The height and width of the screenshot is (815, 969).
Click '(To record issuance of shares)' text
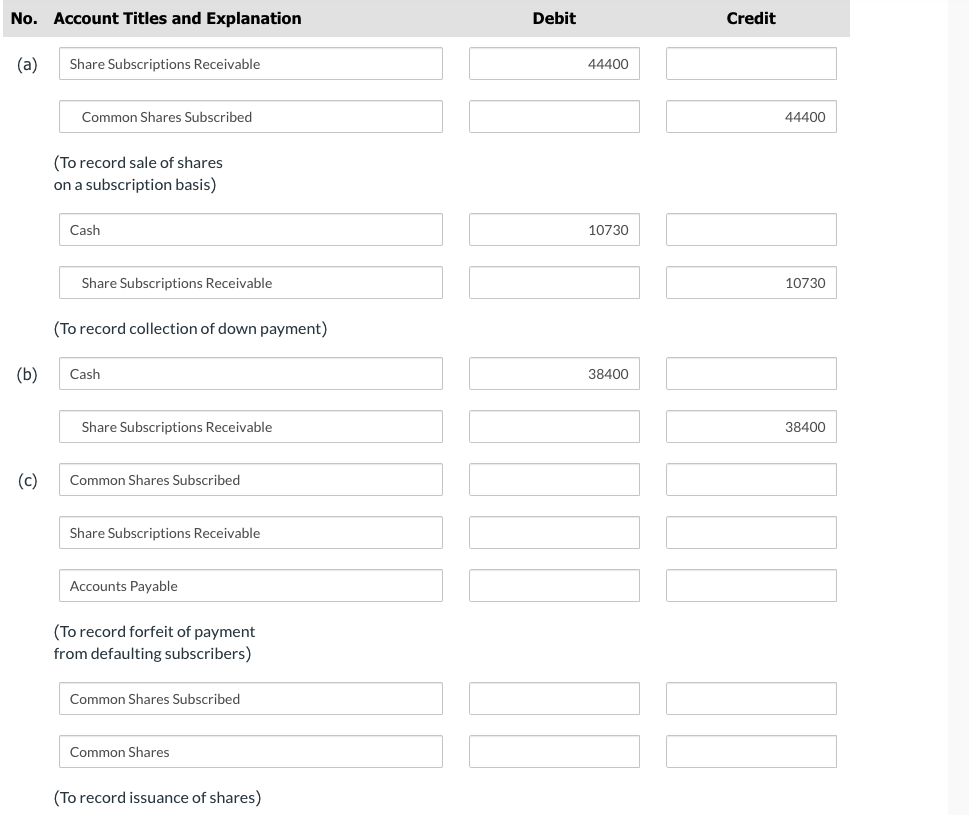(x=157, y=798)
